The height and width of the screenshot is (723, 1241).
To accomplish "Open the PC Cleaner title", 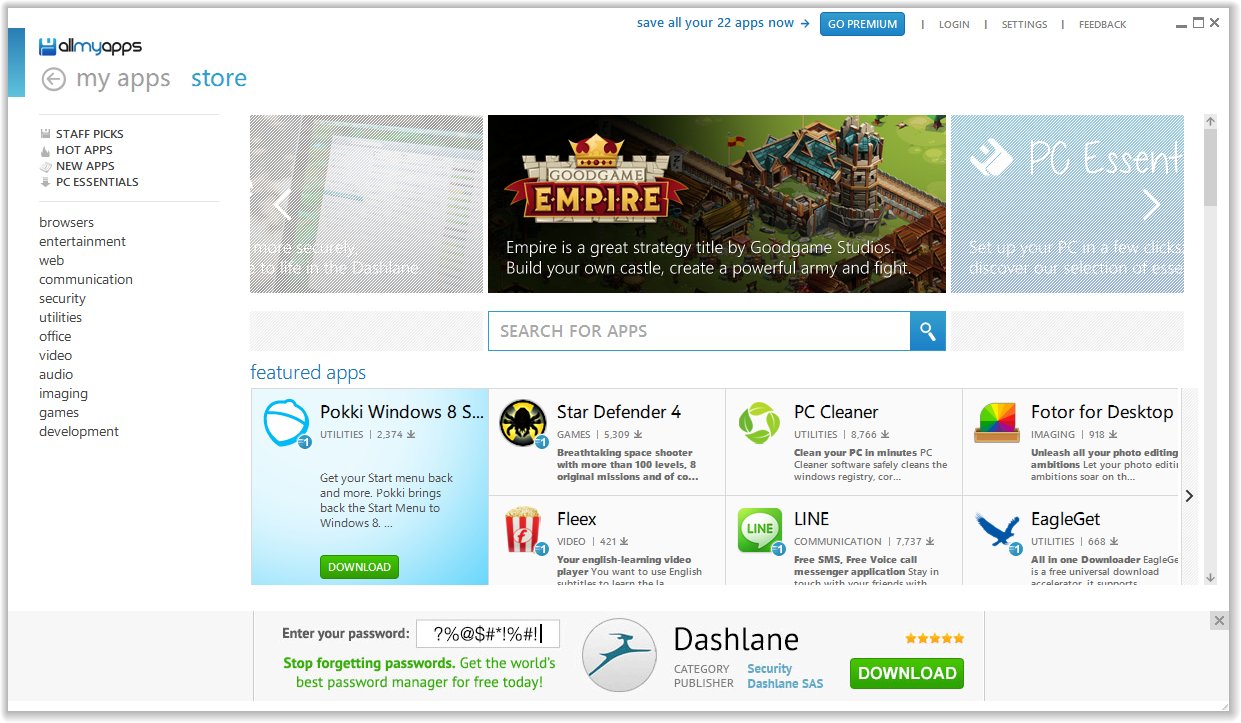I will (836, 412).
